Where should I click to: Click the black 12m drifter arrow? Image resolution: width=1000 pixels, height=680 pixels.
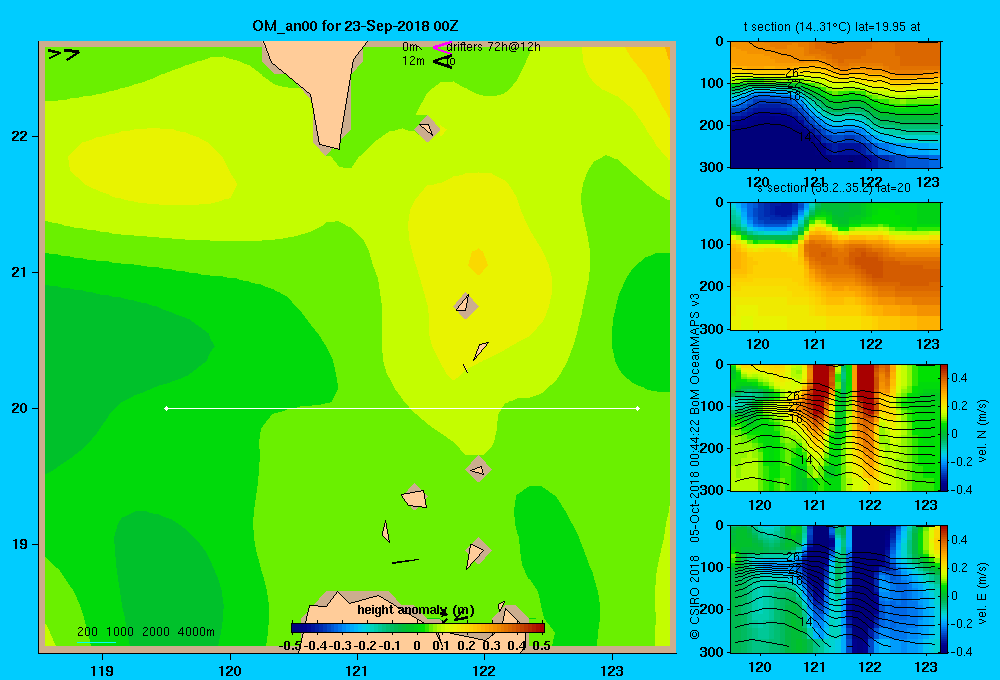(x=441, y=61)
